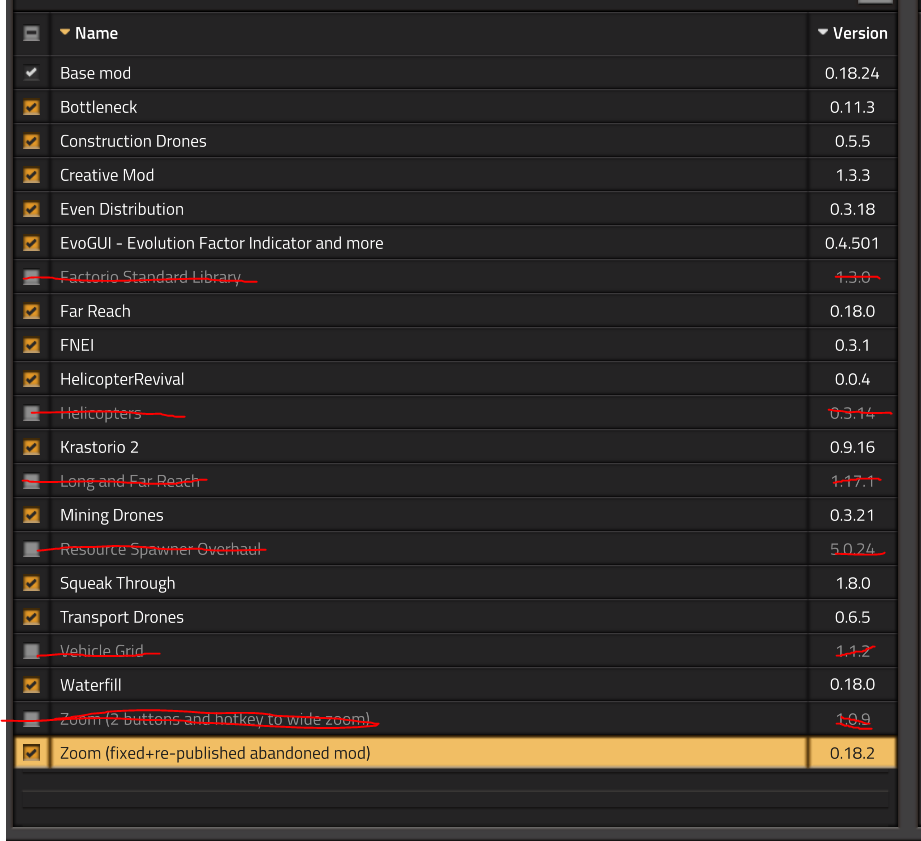Toggle the Waterfill mod checkbox
Image resolution: width=921 pixels, height=841 pixels.
[32, 685]
